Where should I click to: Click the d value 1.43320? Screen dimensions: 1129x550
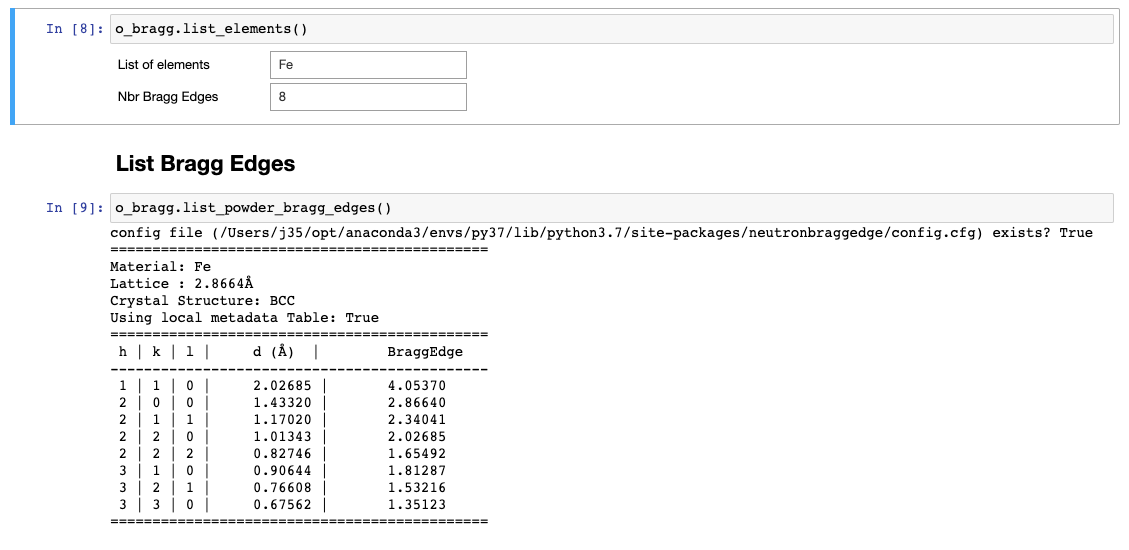pyautogui.click(x=282, y=403)
